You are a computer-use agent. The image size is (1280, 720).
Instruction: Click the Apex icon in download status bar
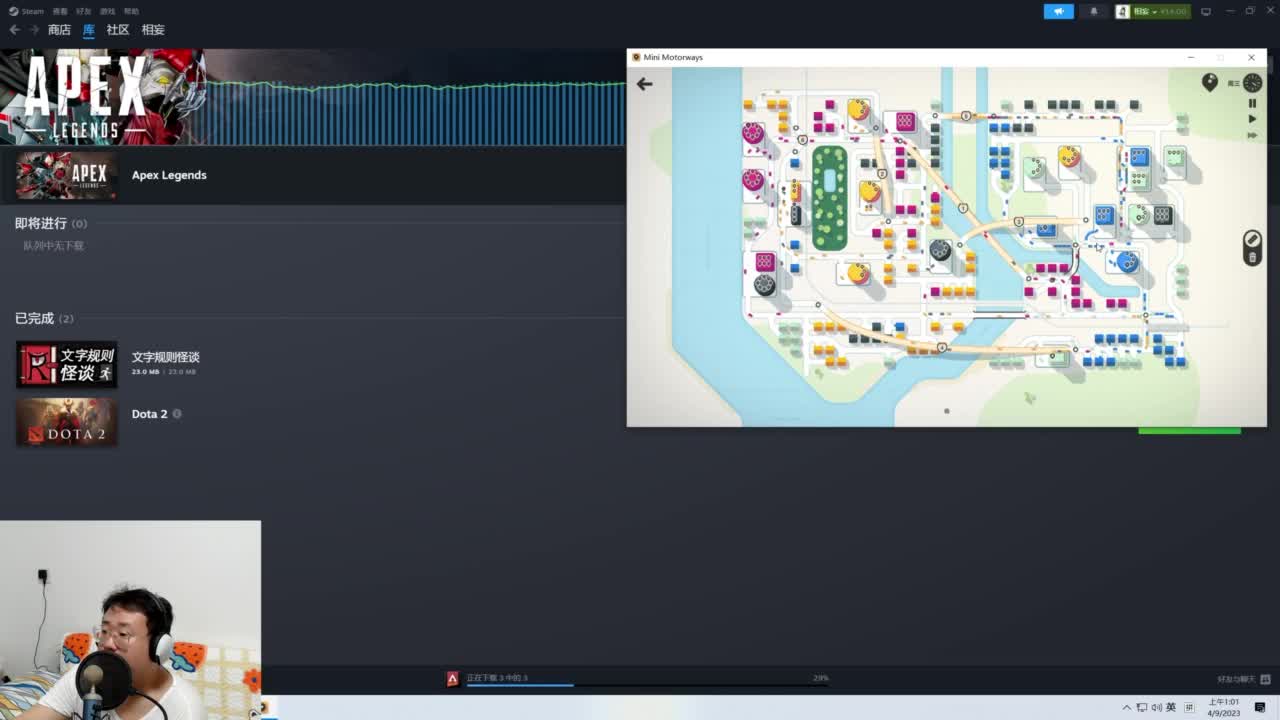coord(452,678)
